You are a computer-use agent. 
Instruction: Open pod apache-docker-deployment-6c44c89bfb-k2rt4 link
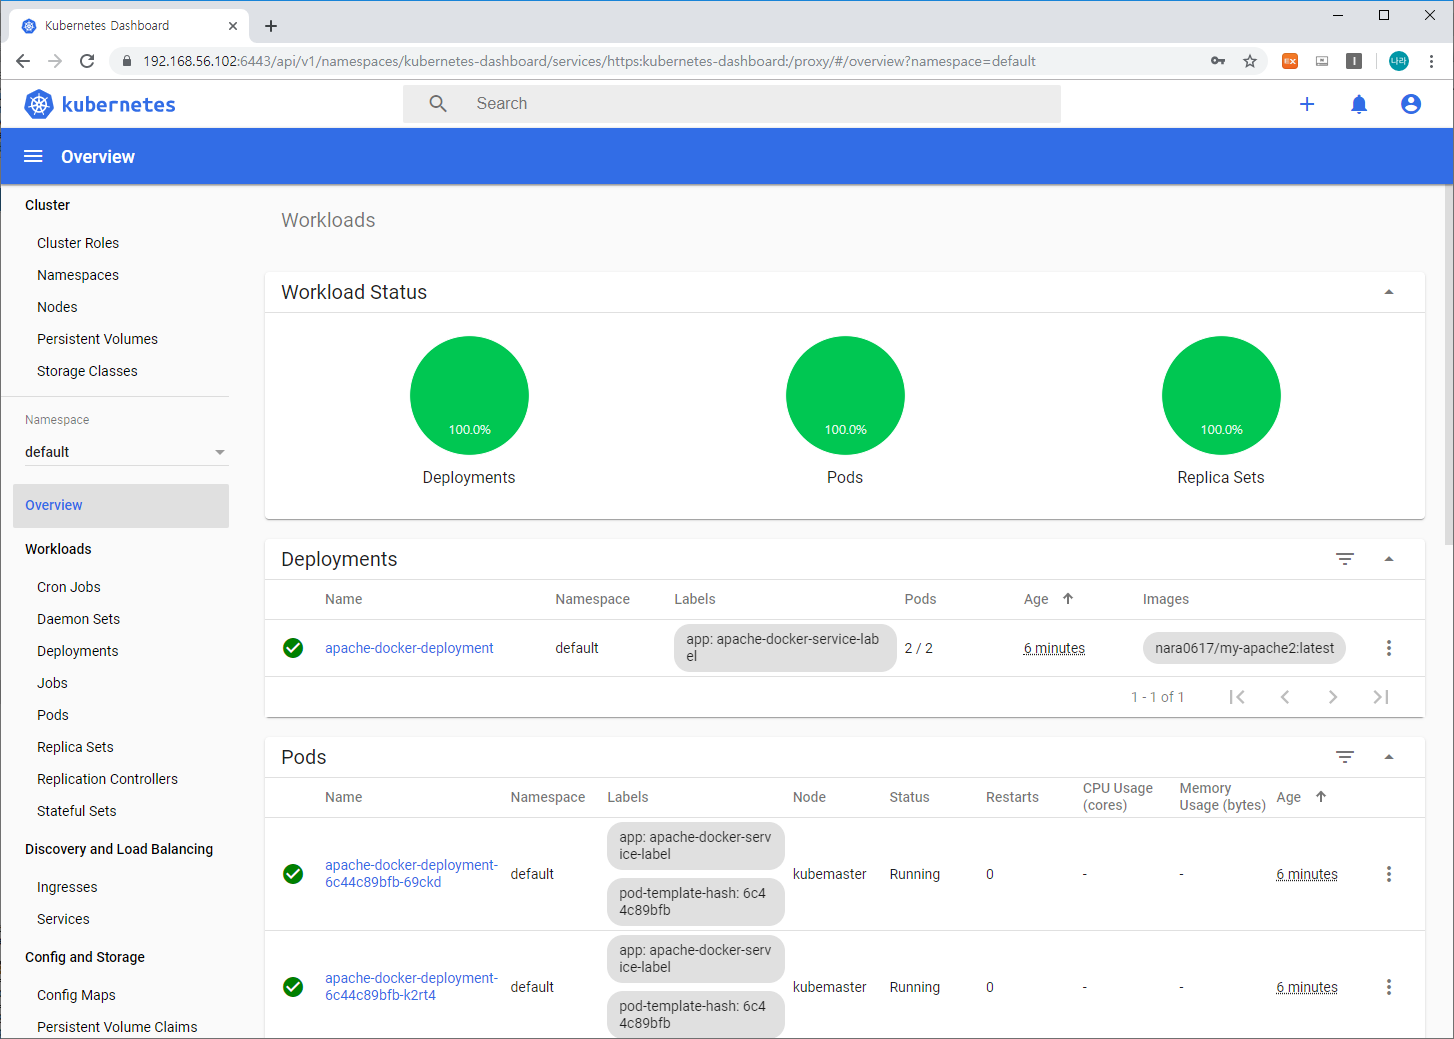pyautogui.click(x=411, y=987)
